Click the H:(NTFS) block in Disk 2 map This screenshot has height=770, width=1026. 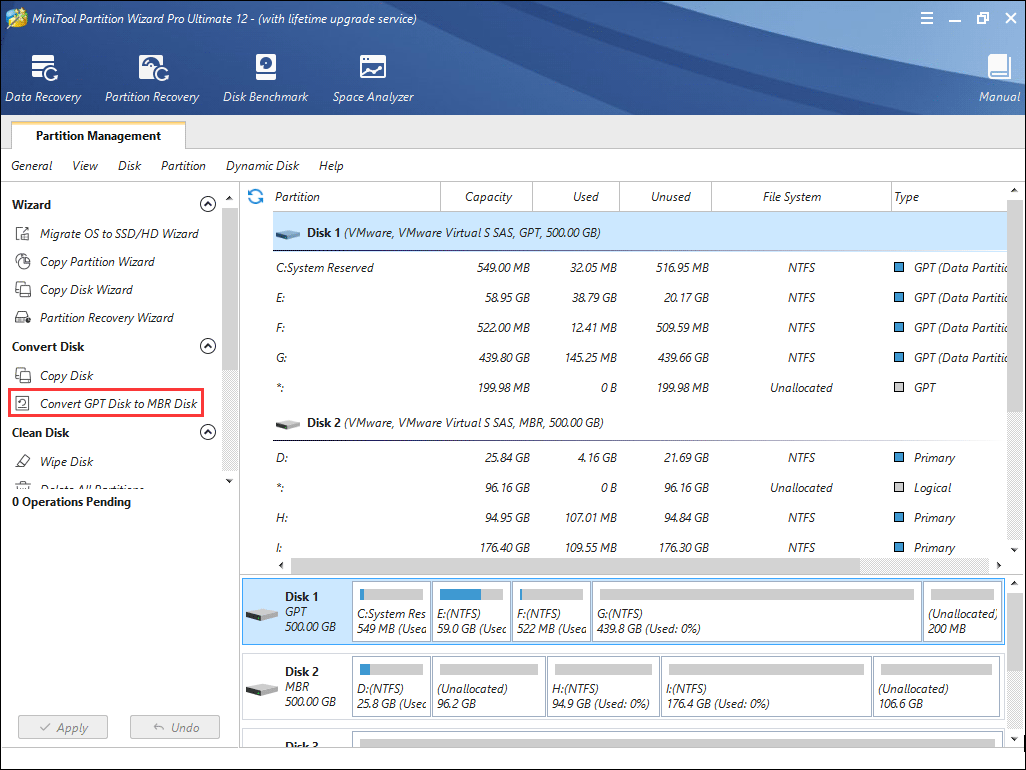click(x=603, y=687)
